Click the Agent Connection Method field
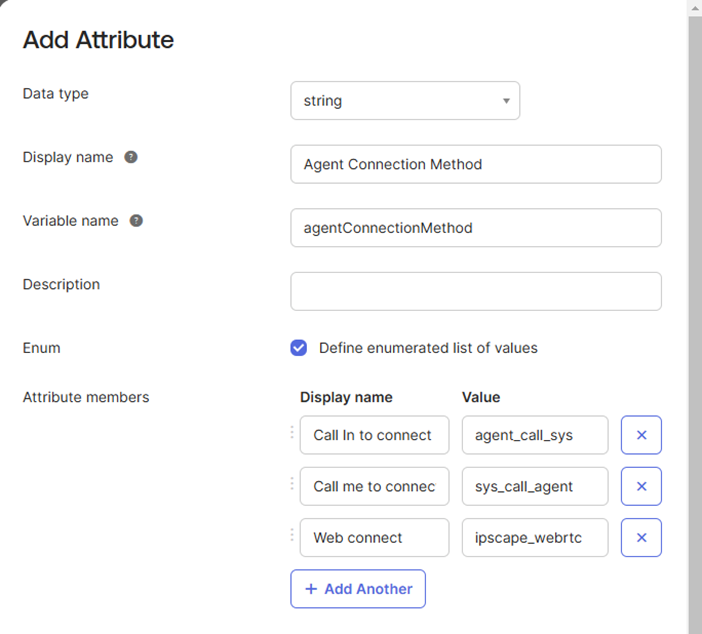The height and width of the screenshot is (634, 702). point(475,164)
